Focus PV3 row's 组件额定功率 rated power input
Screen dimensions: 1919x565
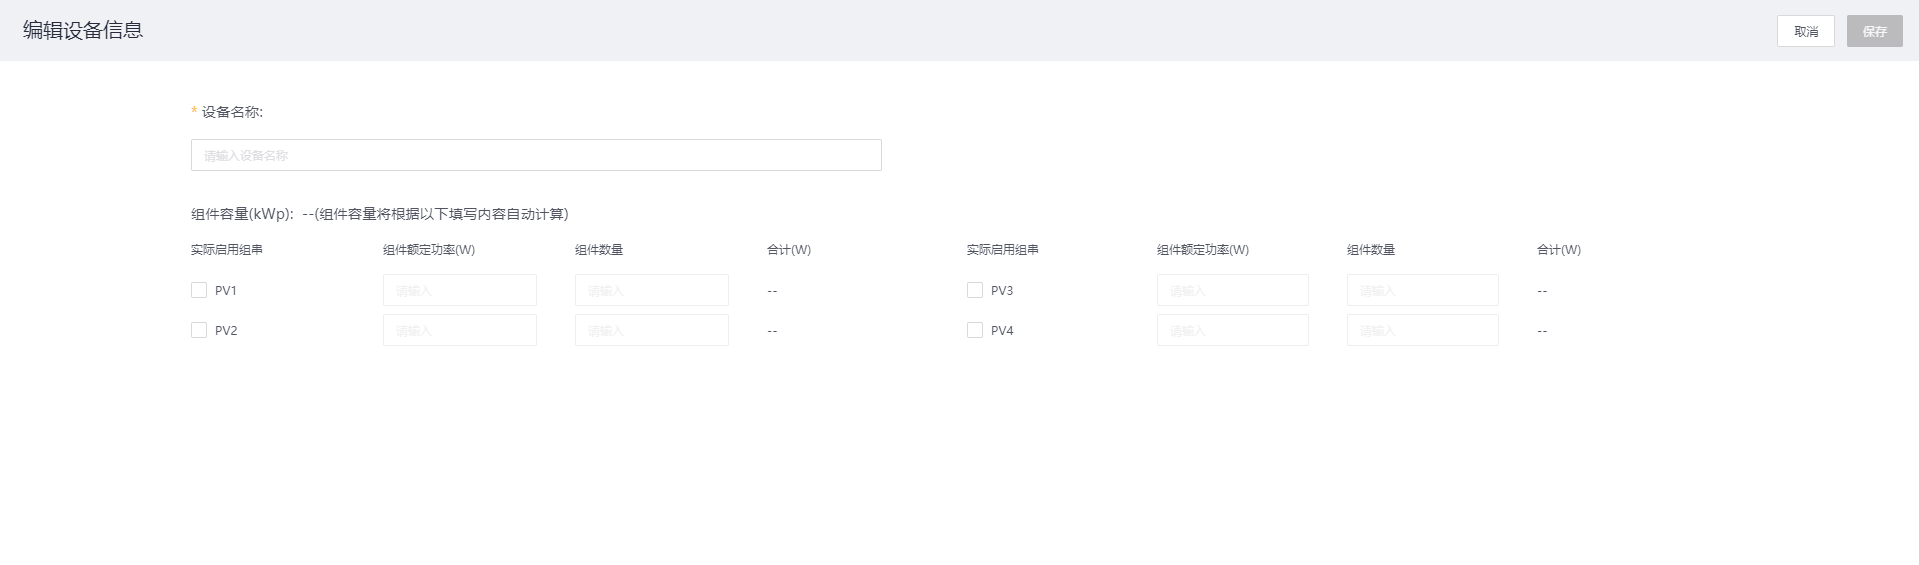click(x=1232, y=290)
